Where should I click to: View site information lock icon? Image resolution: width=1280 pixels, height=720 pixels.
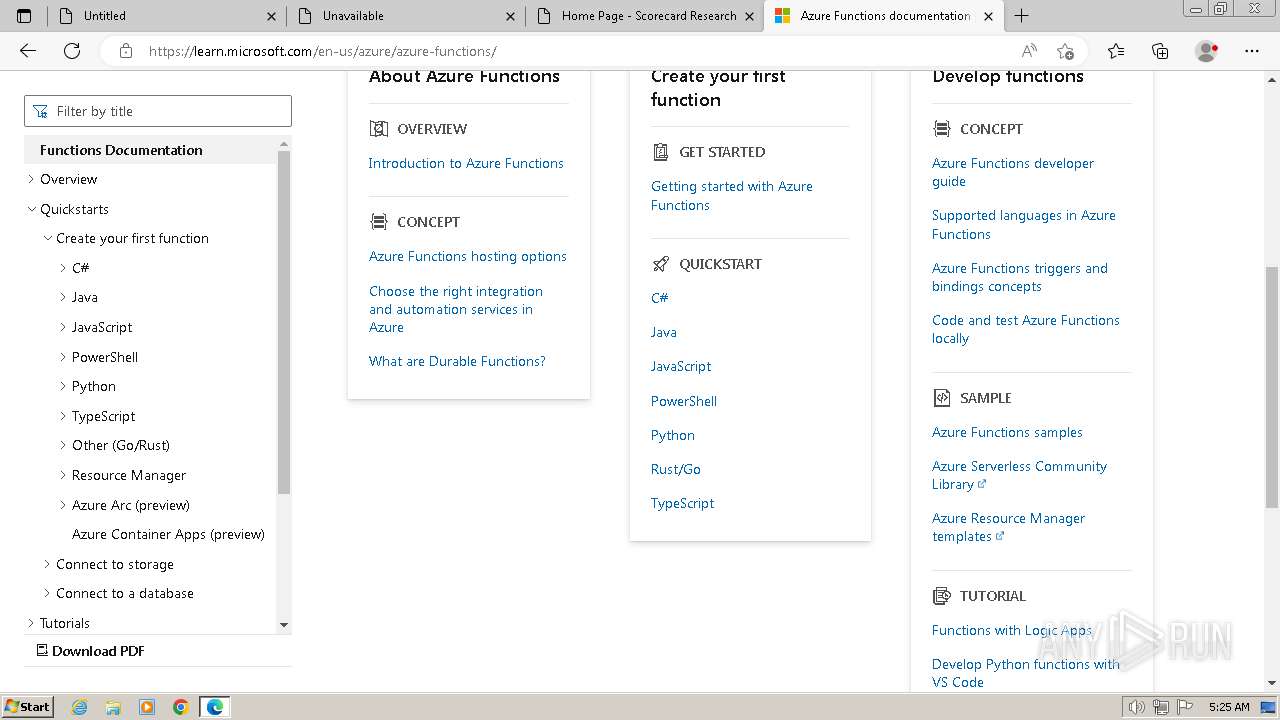(126, 51)
